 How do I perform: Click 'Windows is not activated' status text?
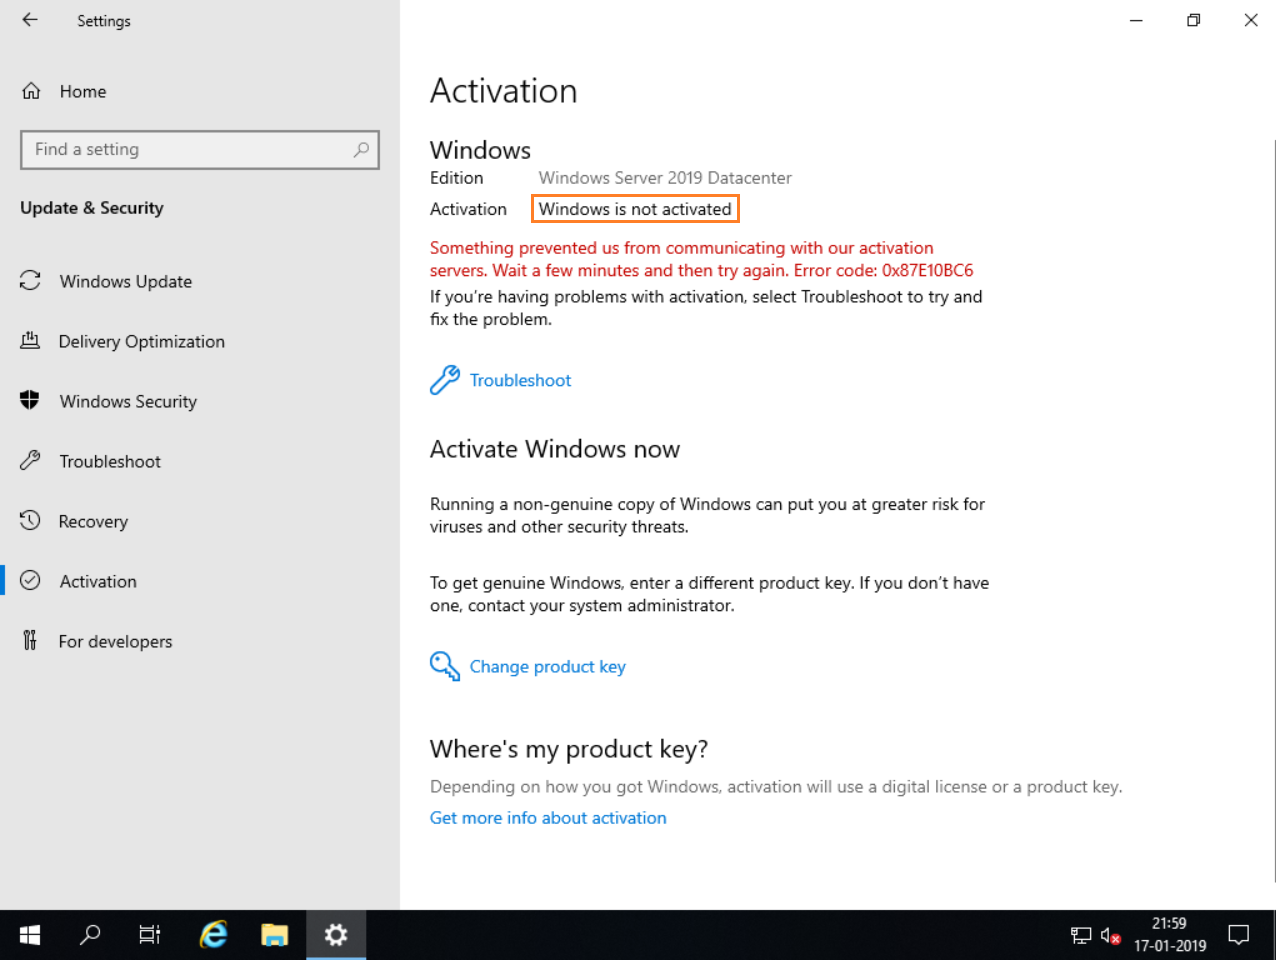[635, 209]
